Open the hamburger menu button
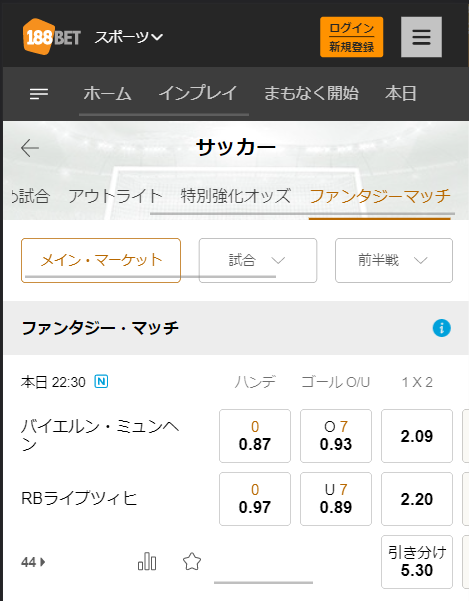469x601 pixels. pos(421,37)
